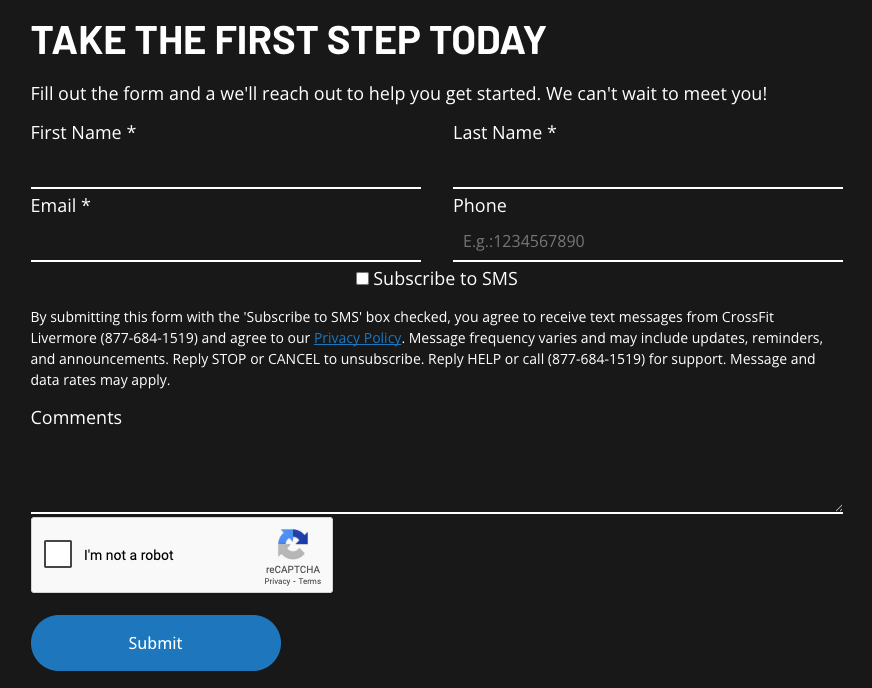
Task: Click inside the Comments text area
Action: (436, 472)
